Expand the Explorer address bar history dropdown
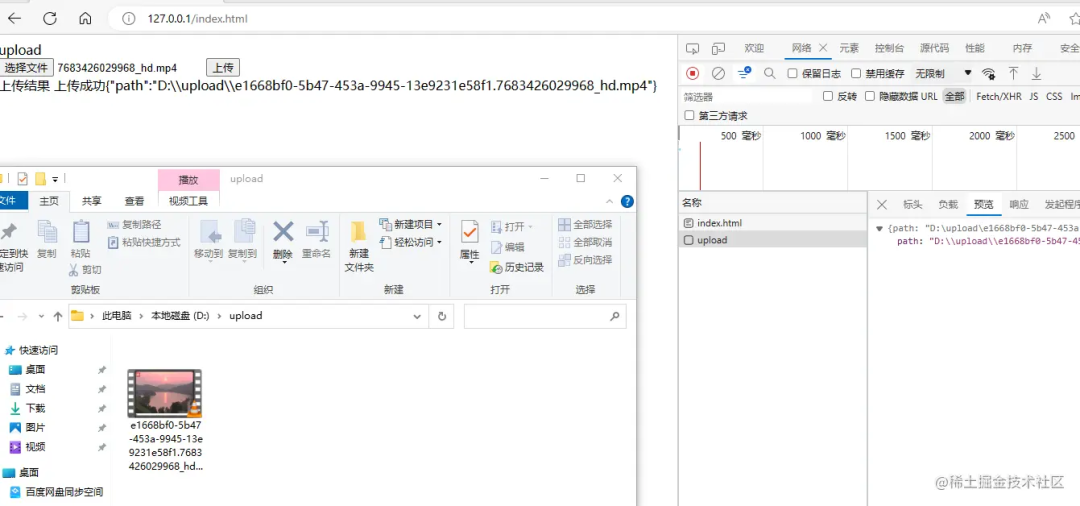 point(417,316)
